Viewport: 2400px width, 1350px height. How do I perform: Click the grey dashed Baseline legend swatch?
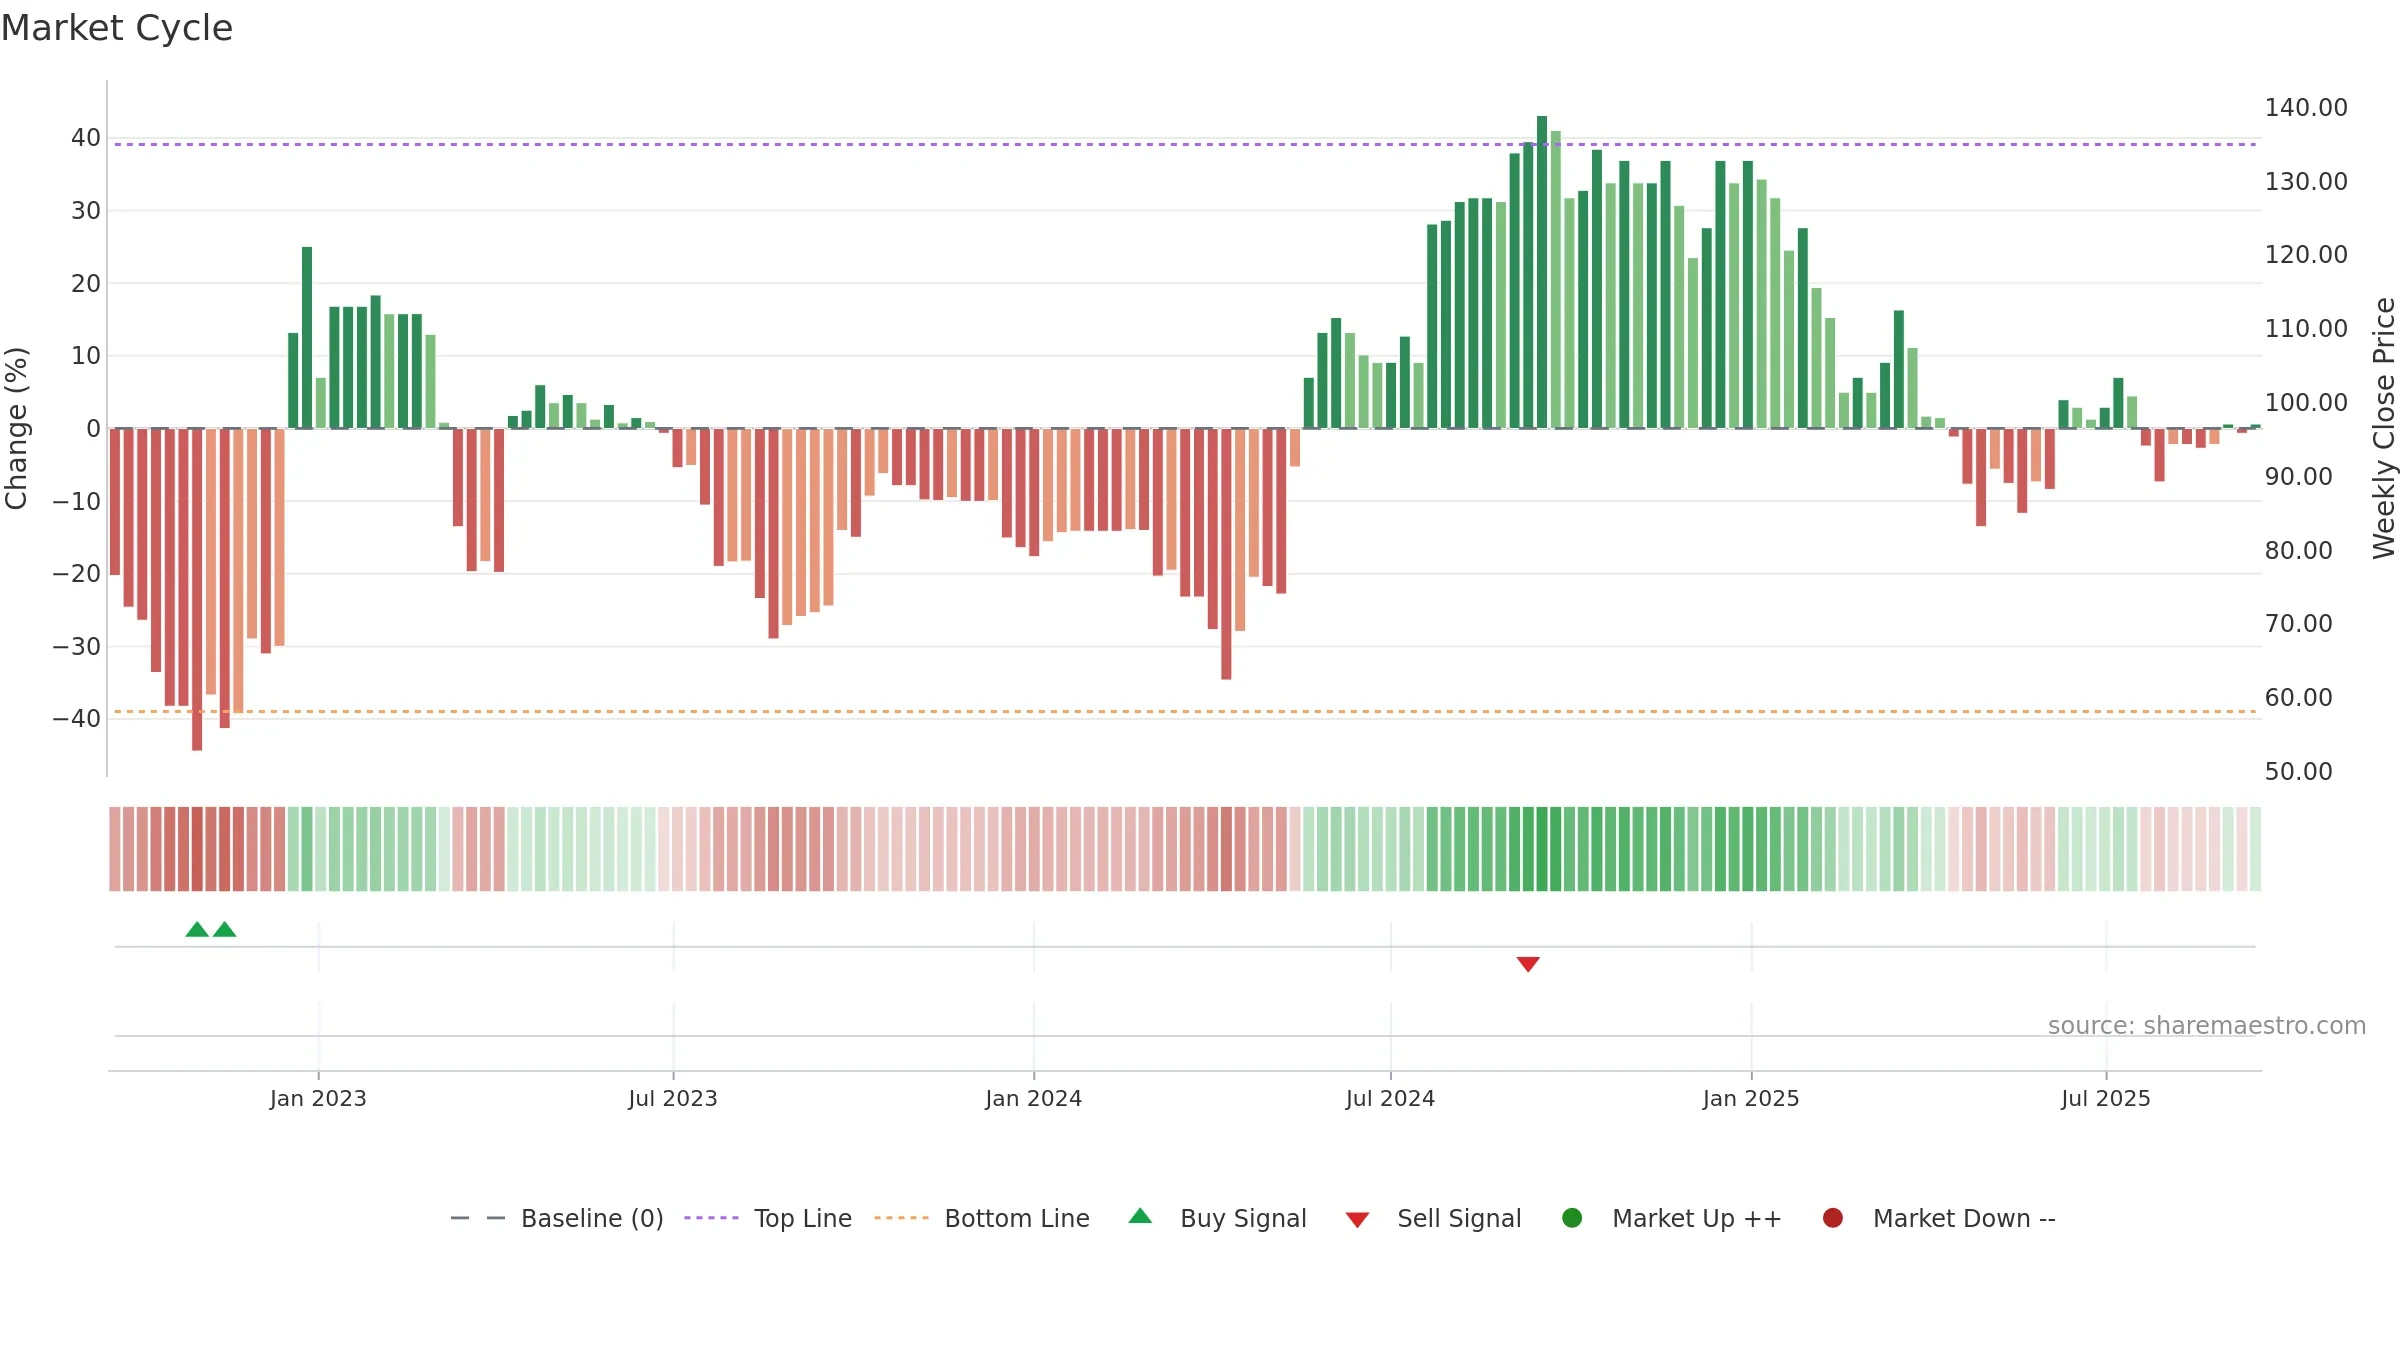478,1218
